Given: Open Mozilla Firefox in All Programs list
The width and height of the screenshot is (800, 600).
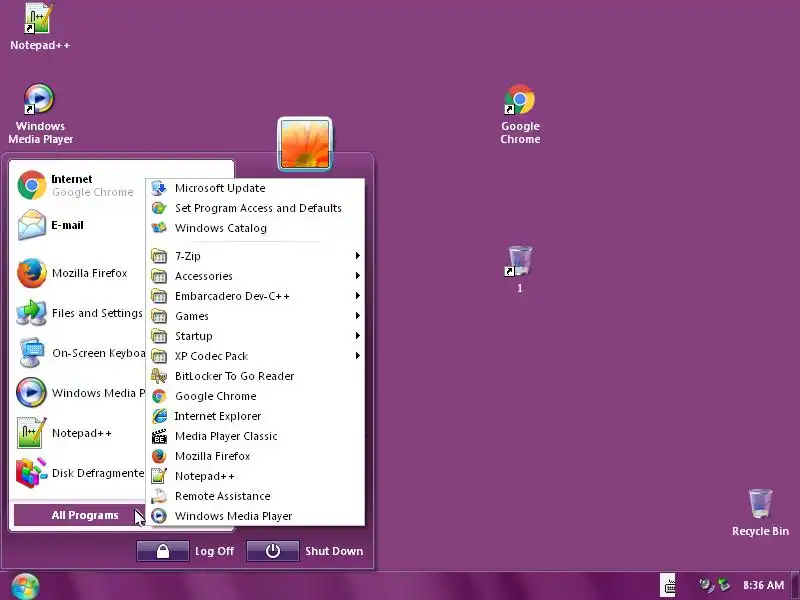Looking at the screenshot, I should click(255, 456).
